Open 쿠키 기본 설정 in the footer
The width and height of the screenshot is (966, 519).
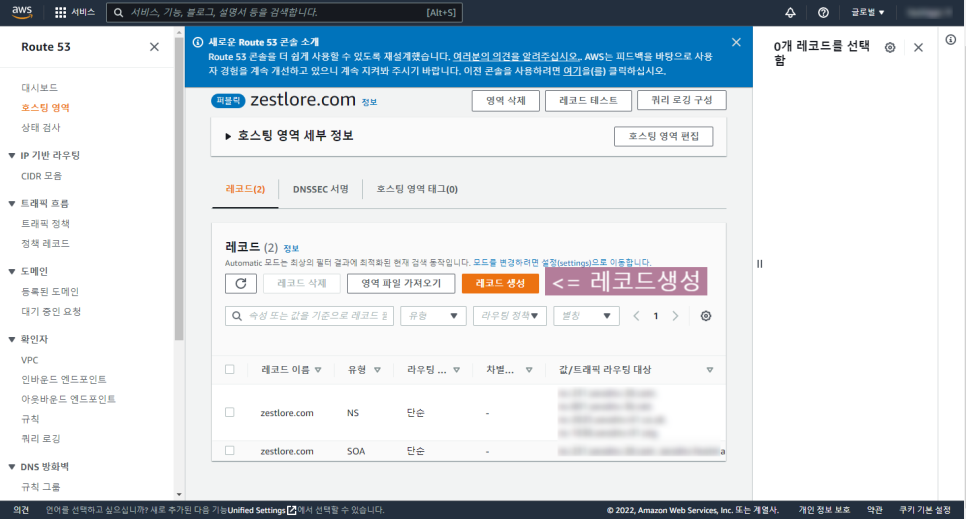[925, 510]
